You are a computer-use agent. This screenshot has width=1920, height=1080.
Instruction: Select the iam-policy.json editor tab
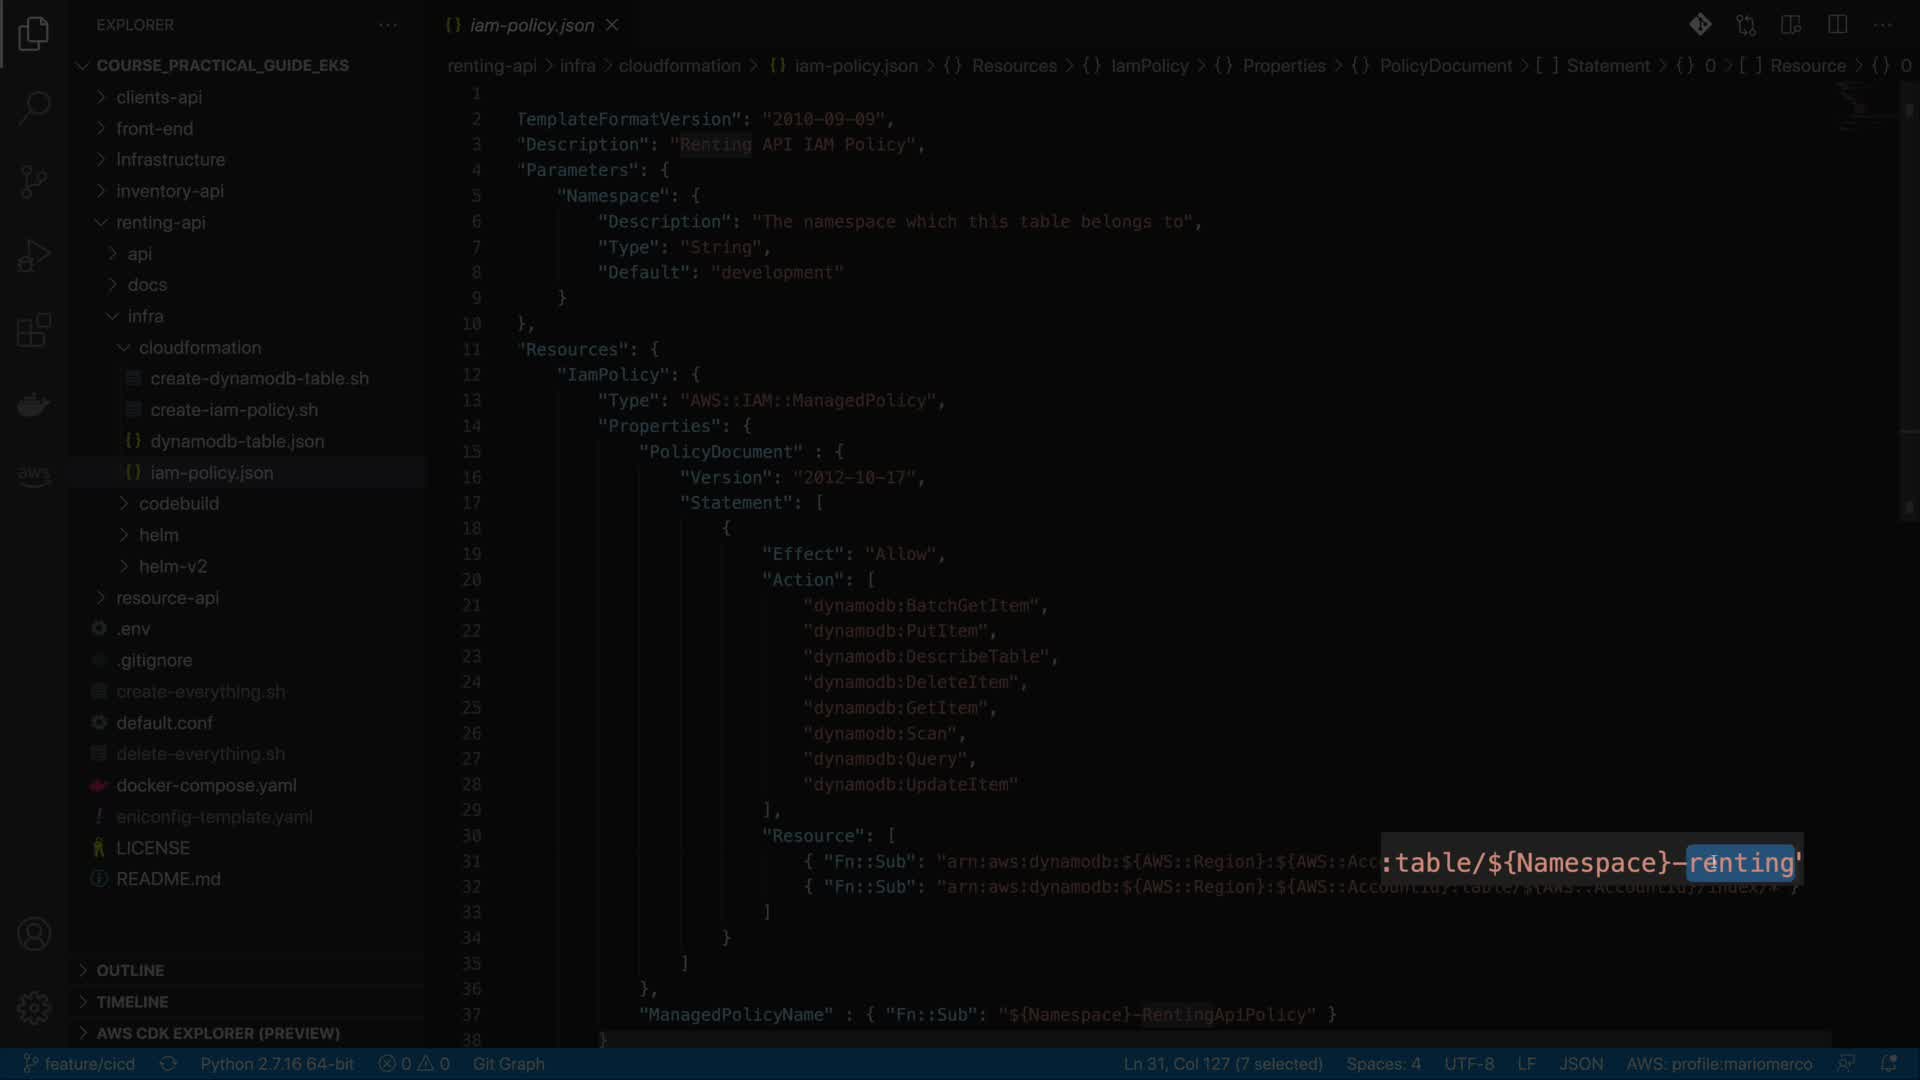coord(531,25)
